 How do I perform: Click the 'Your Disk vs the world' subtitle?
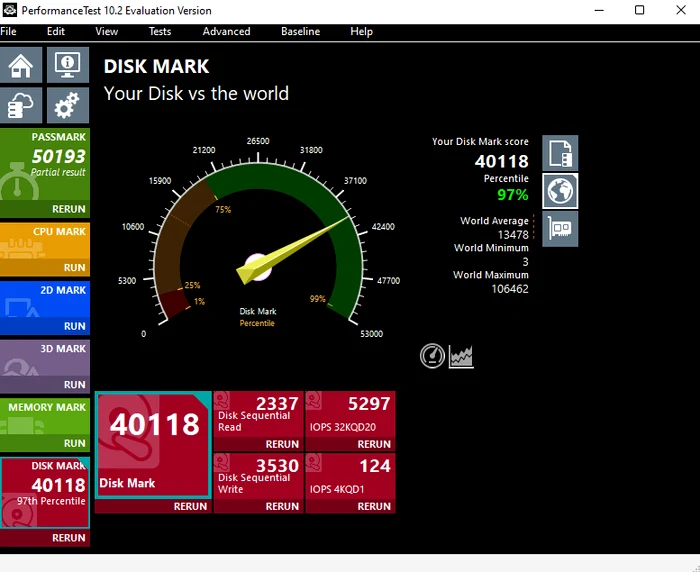pyautogui.click(x=196, y=94)
